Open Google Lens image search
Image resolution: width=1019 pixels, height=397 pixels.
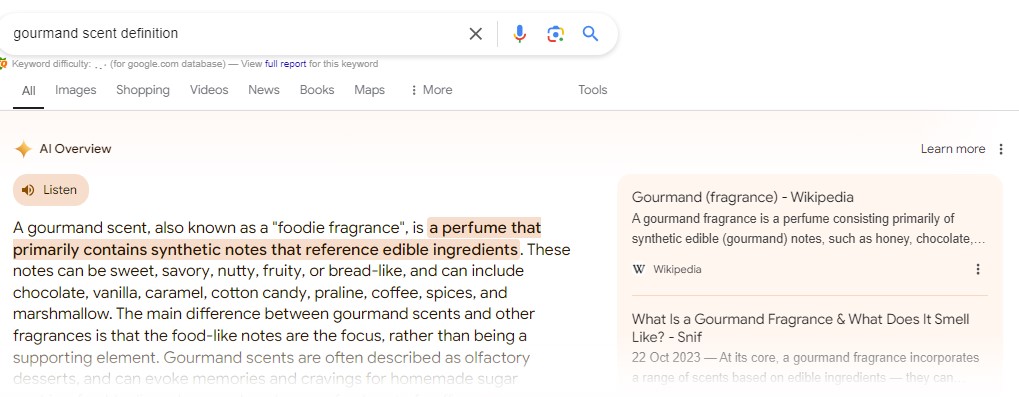(555, 34)
